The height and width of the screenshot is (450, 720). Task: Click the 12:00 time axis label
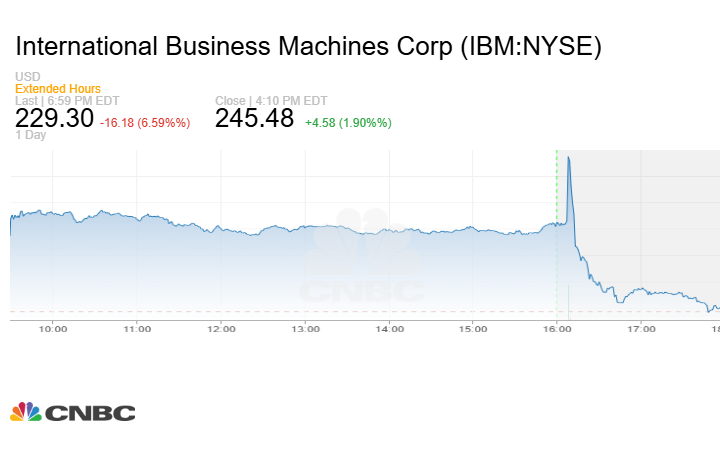(x=222, y=328)
